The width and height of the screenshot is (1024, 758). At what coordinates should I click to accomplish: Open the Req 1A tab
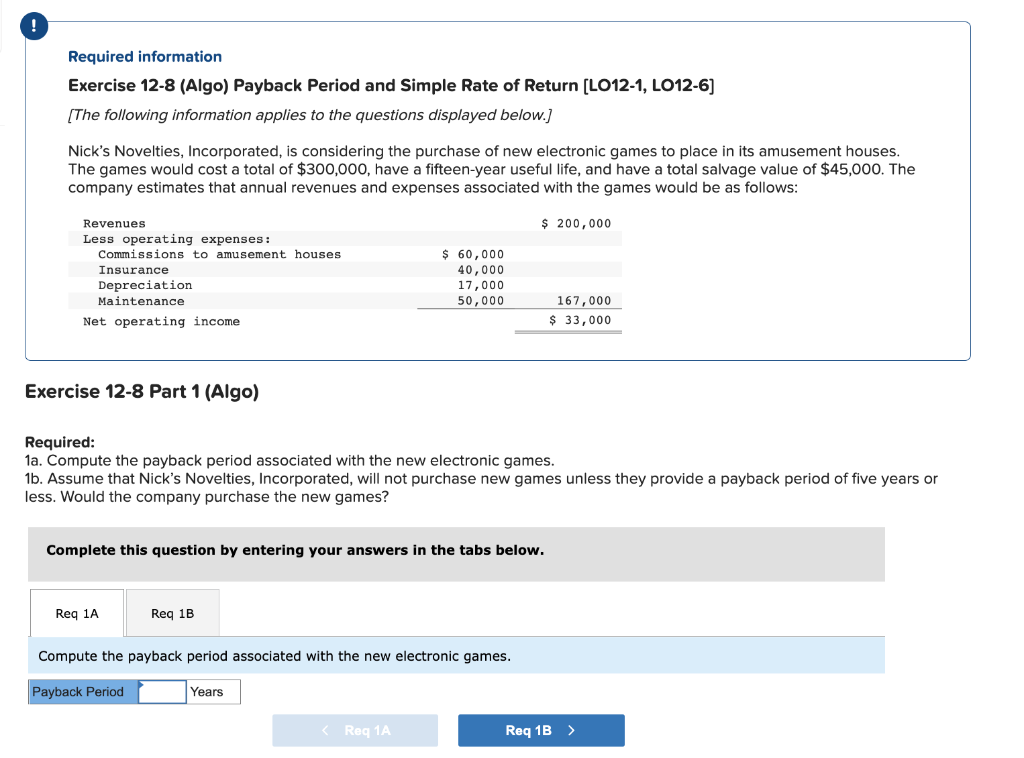tap(76, 613)
